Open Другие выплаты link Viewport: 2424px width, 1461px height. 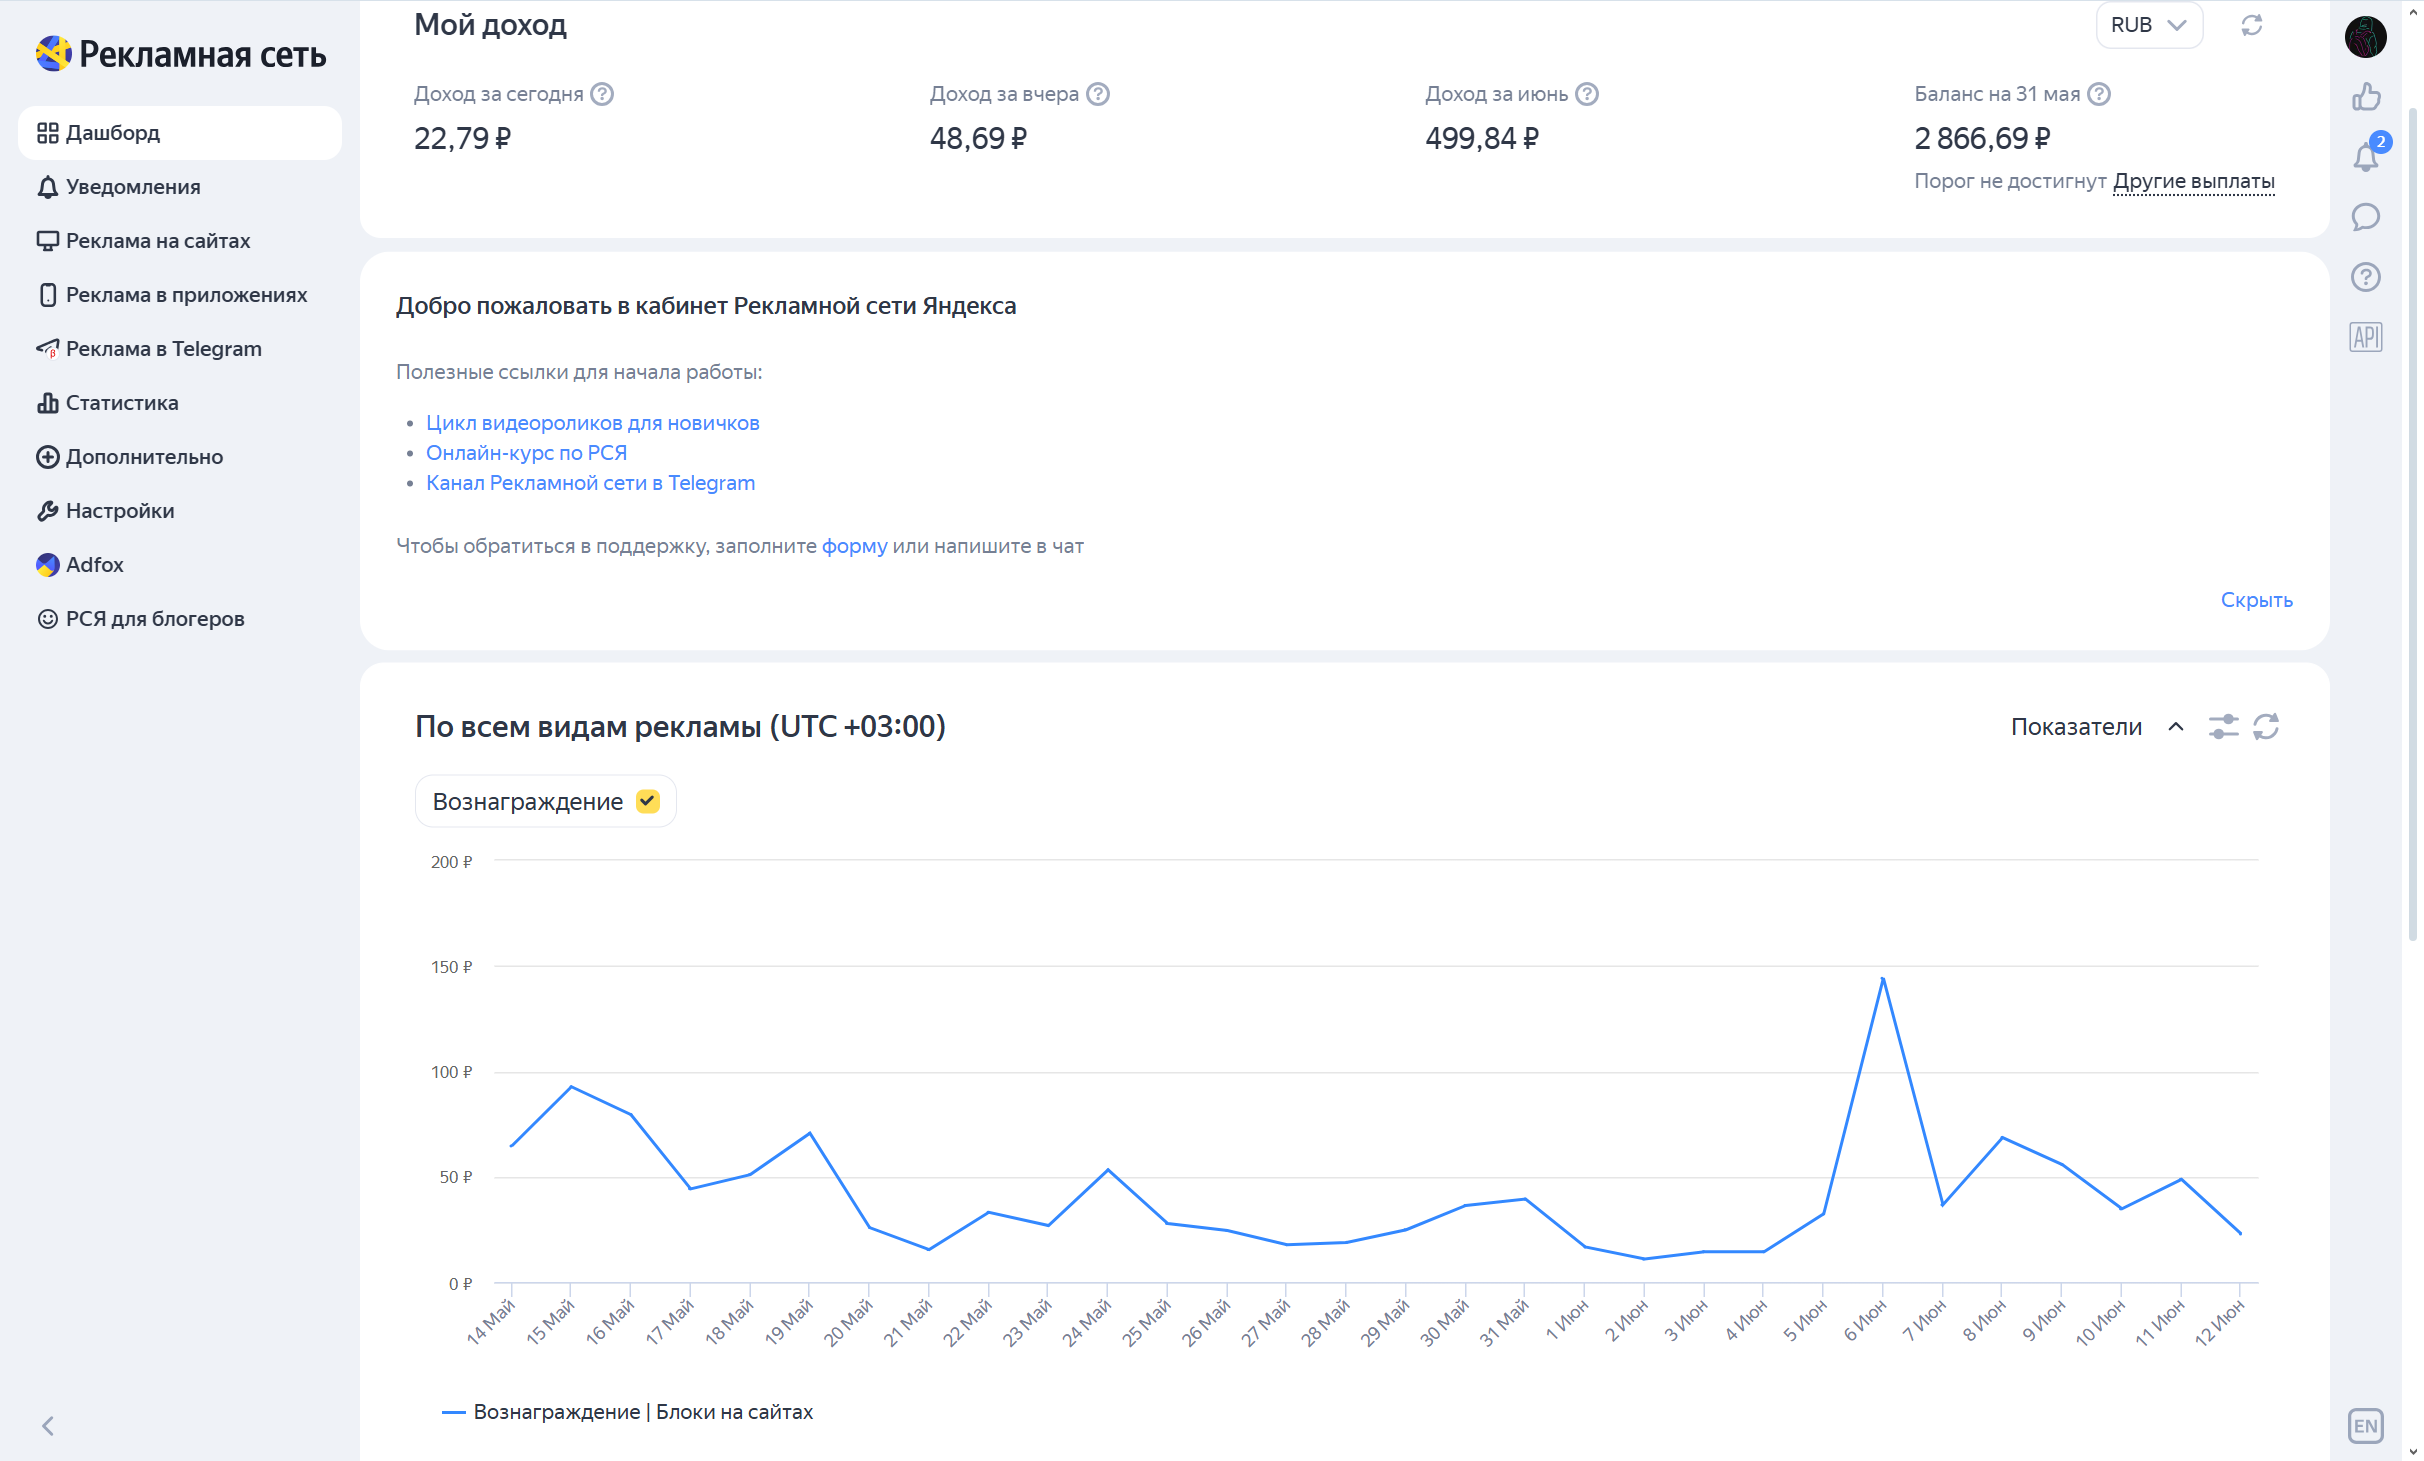(2194, 181)
